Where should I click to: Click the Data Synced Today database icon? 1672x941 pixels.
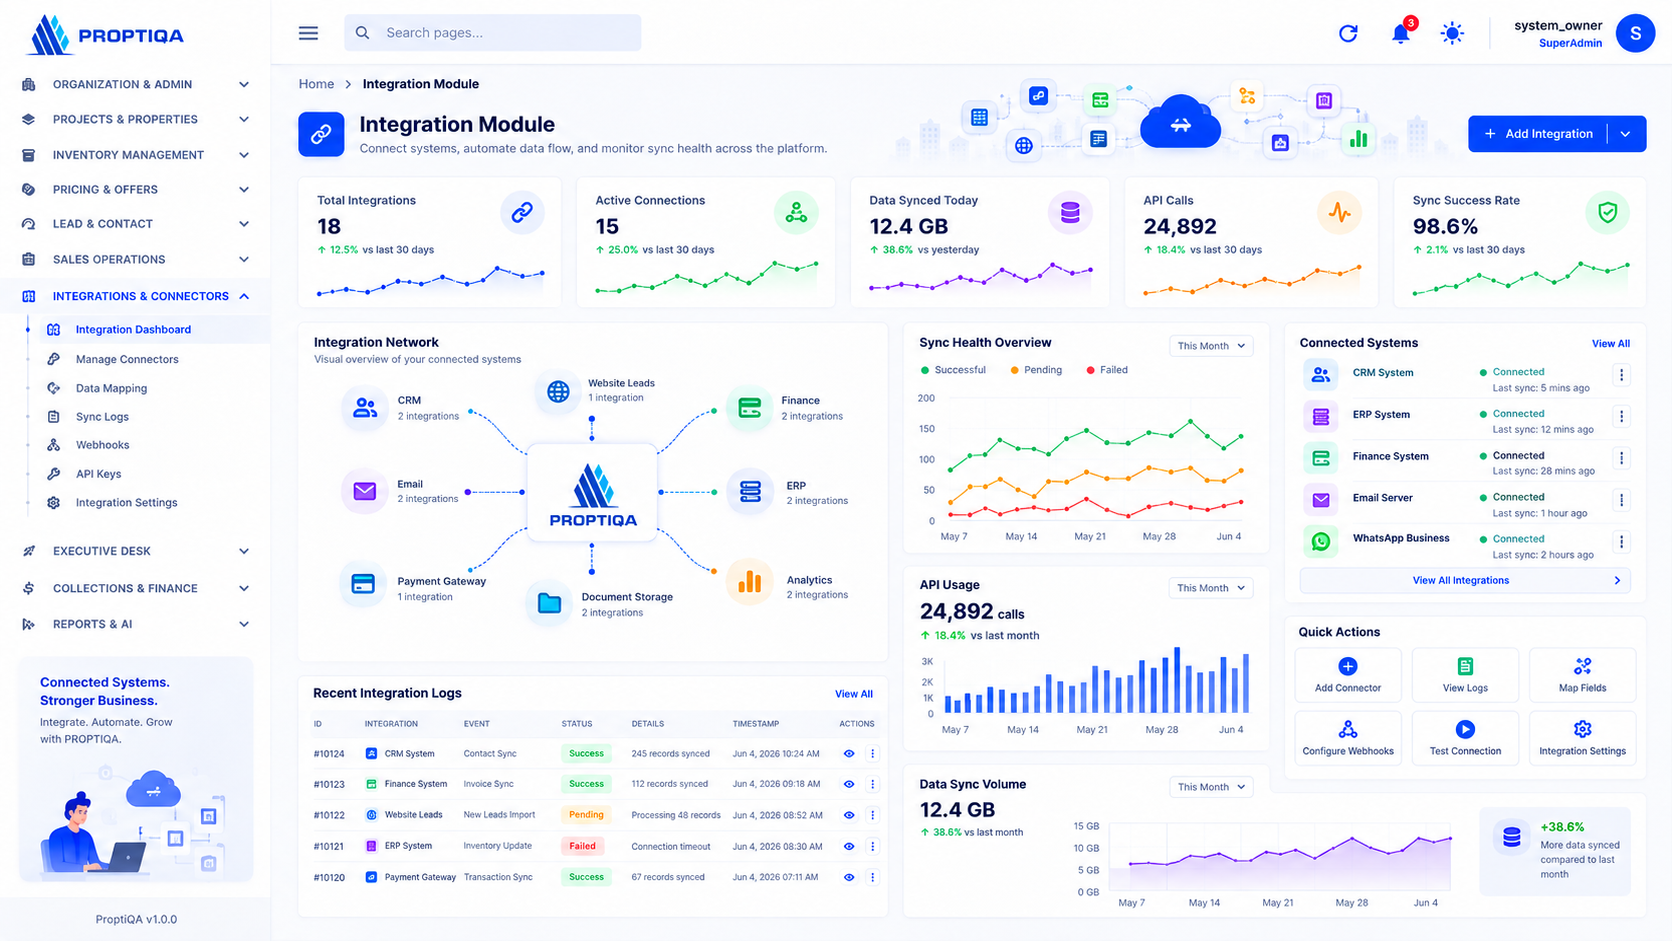point(1070,213)
